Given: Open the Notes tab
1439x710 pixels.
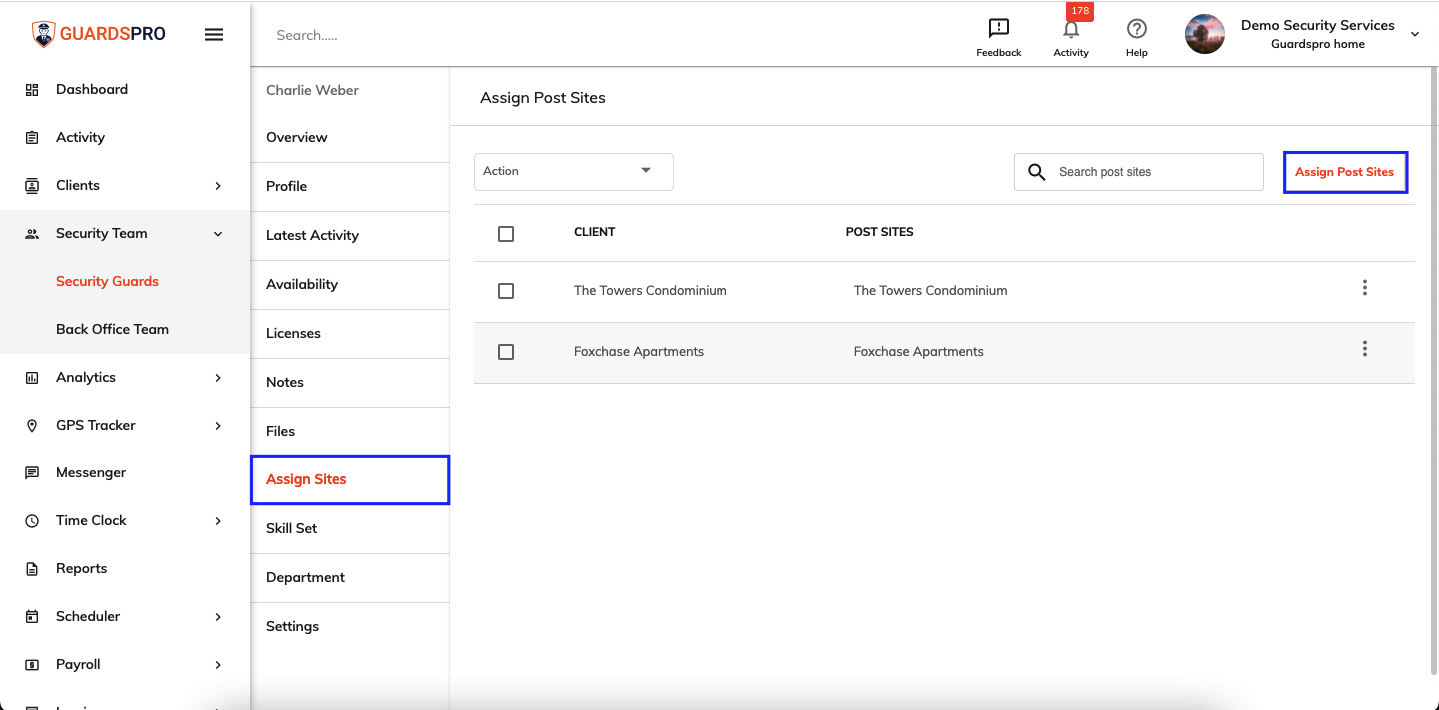Looking at the screenshot, I should [350, 383].
